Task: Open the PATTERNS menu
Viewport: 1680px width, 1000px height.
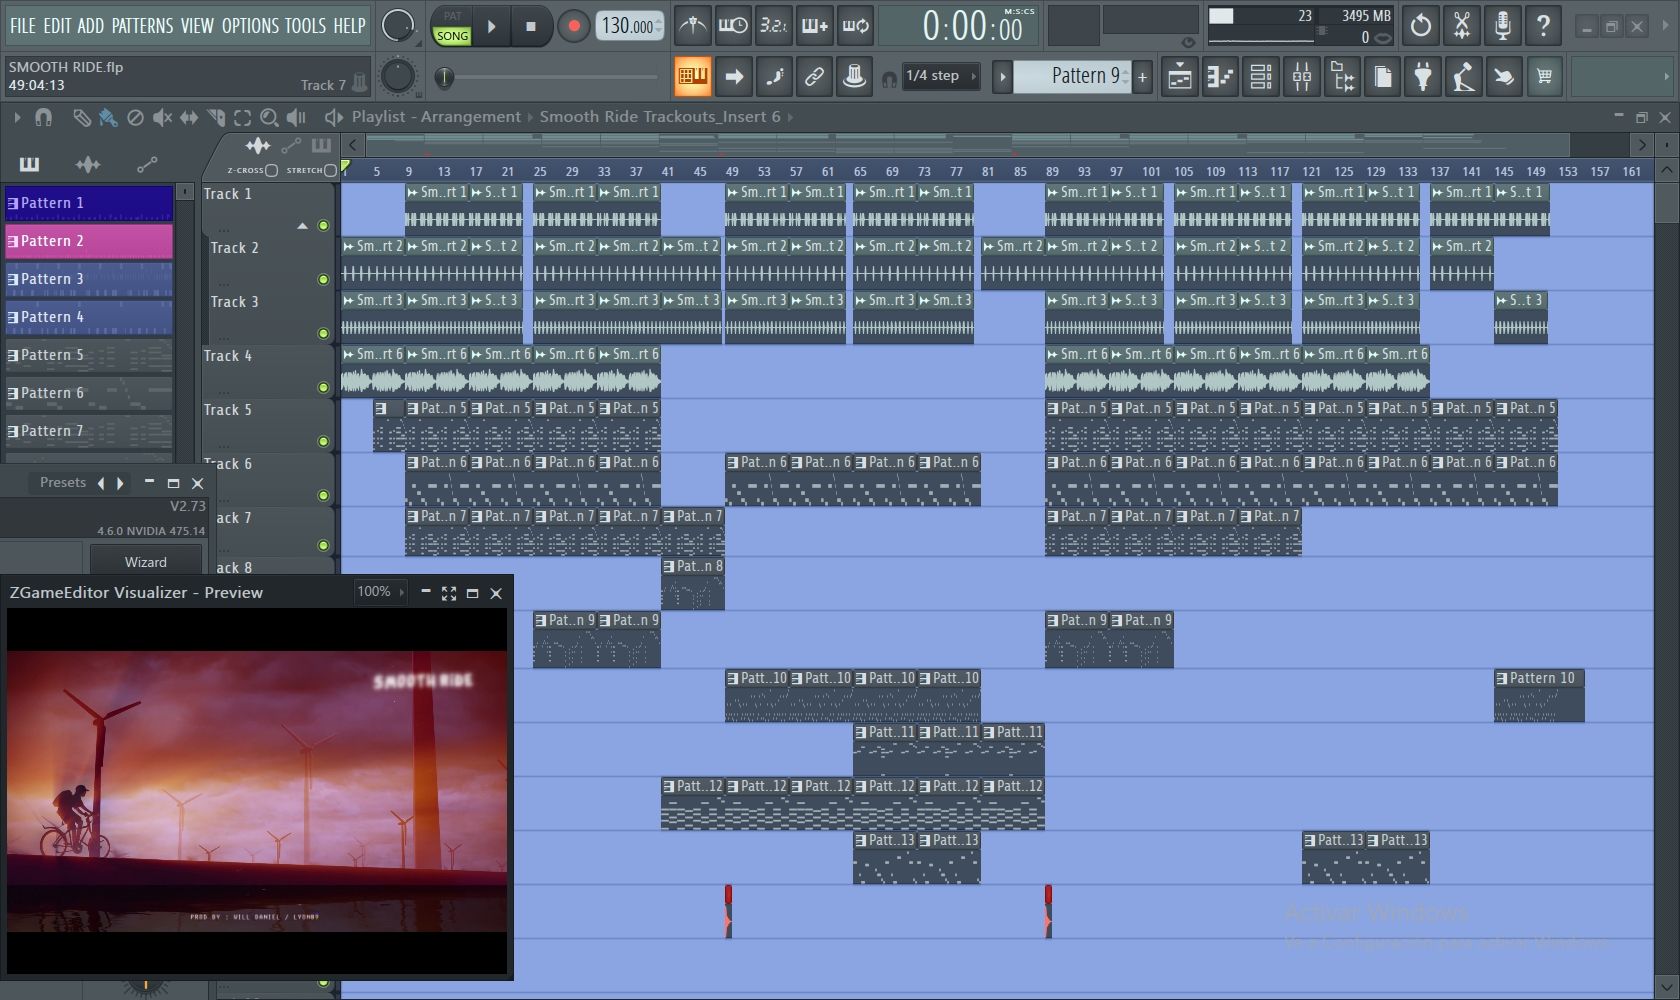Action: [x=142, y=26]
